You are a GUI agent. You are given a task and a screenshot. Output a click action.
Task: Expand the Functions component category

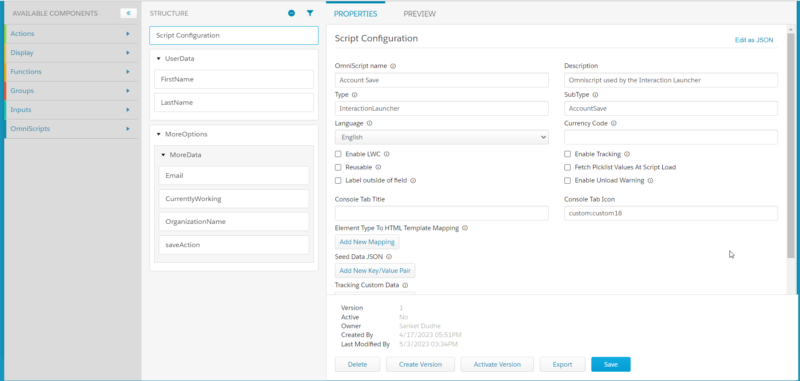click(x=70, y=71)
